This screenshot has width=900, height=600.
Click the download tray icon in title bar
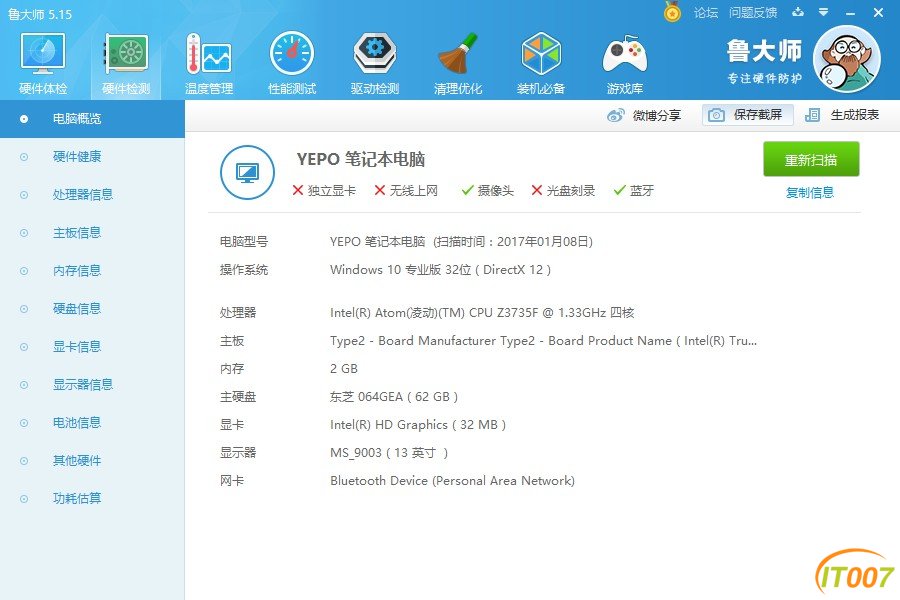(798, 12)
